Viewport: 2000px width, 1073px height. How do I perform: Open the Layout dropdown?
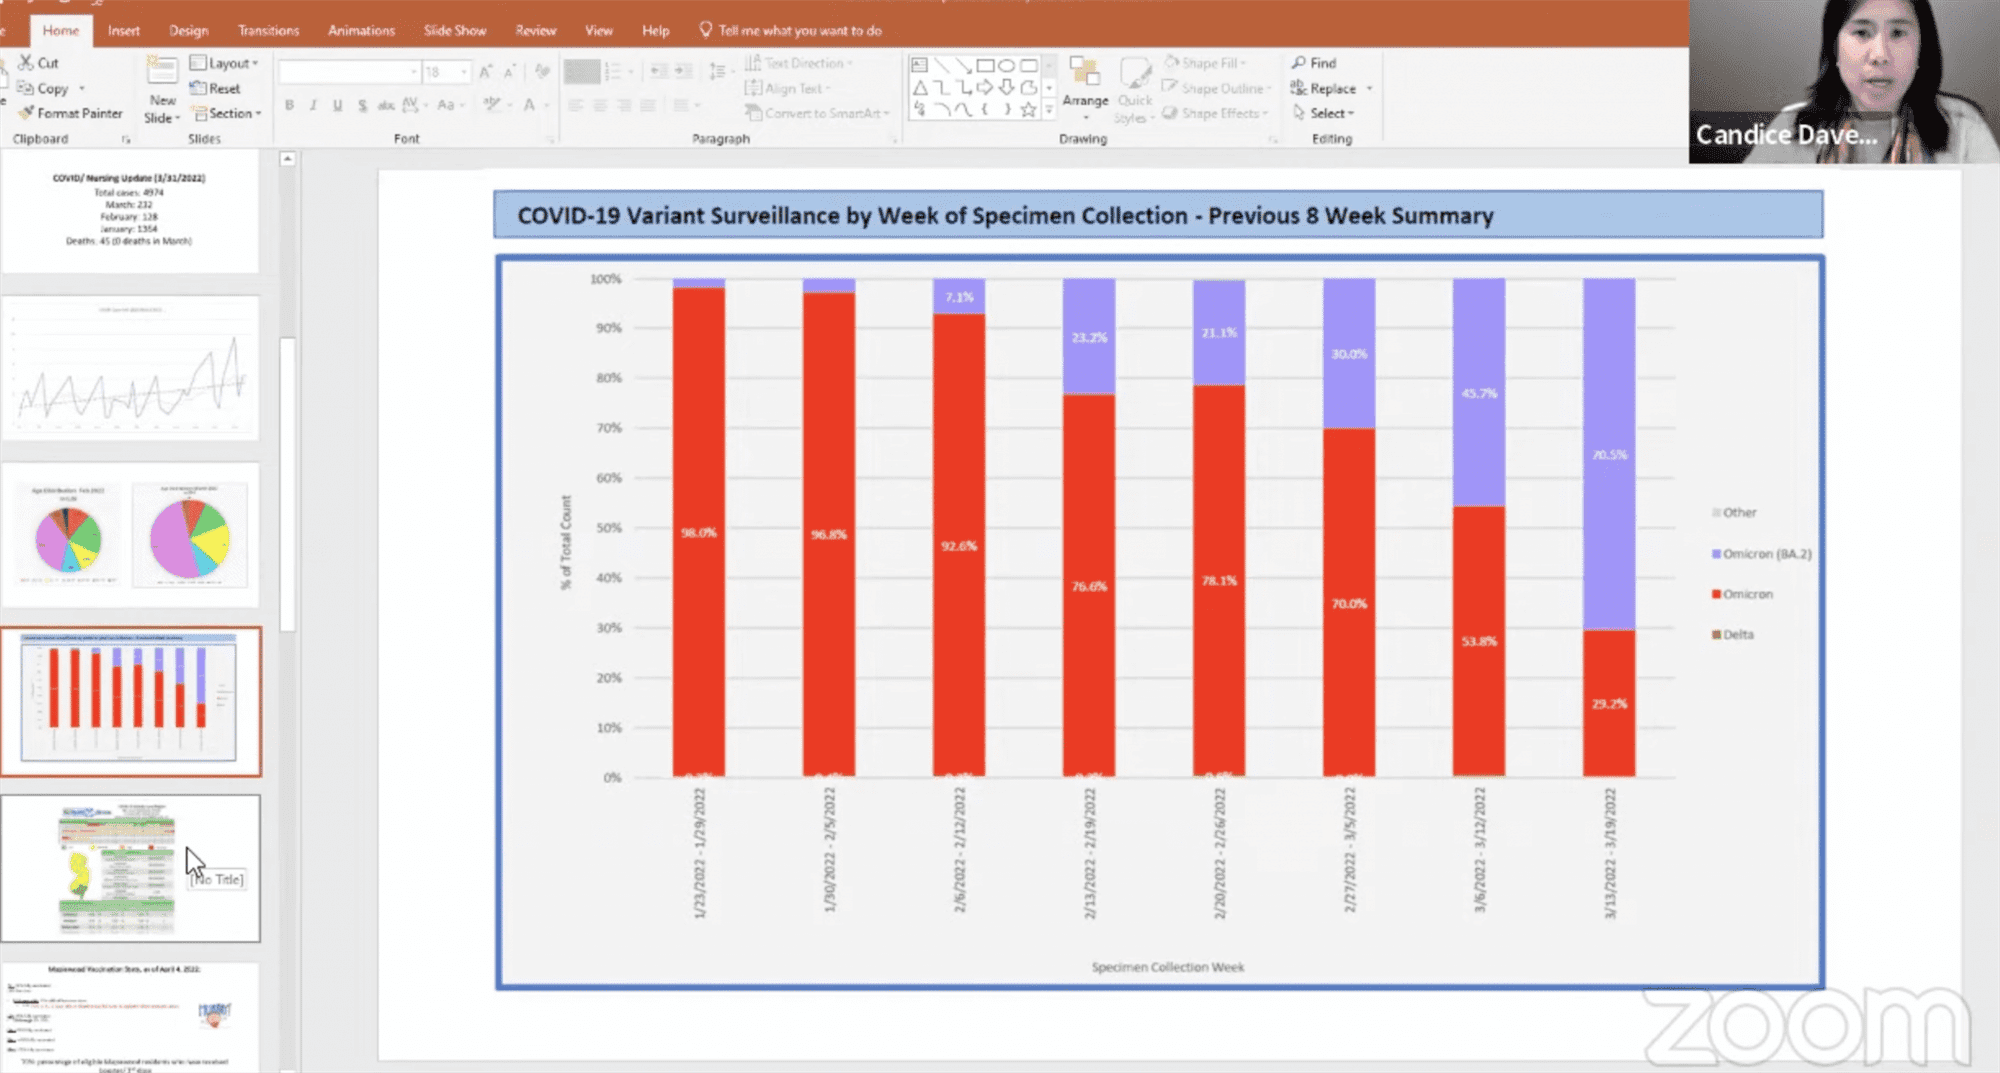224,62
